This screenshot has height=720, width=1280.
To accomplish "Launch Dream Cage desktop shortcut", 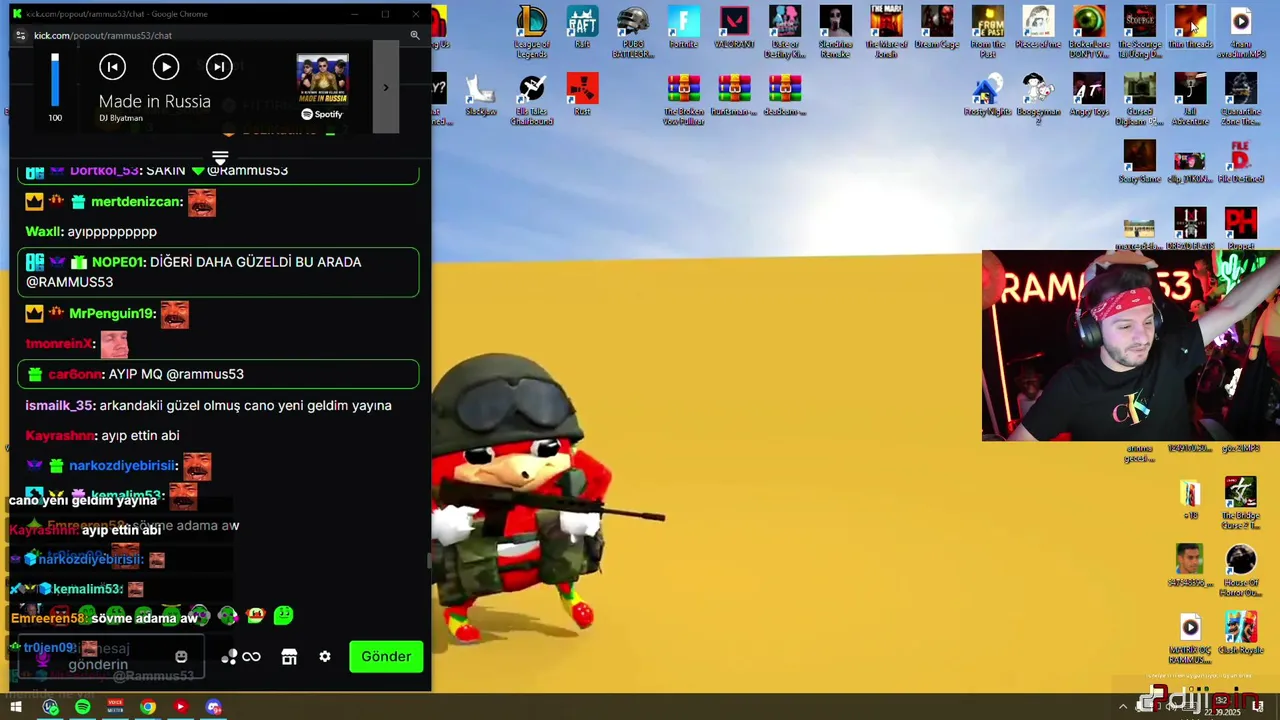I will 937,27.
